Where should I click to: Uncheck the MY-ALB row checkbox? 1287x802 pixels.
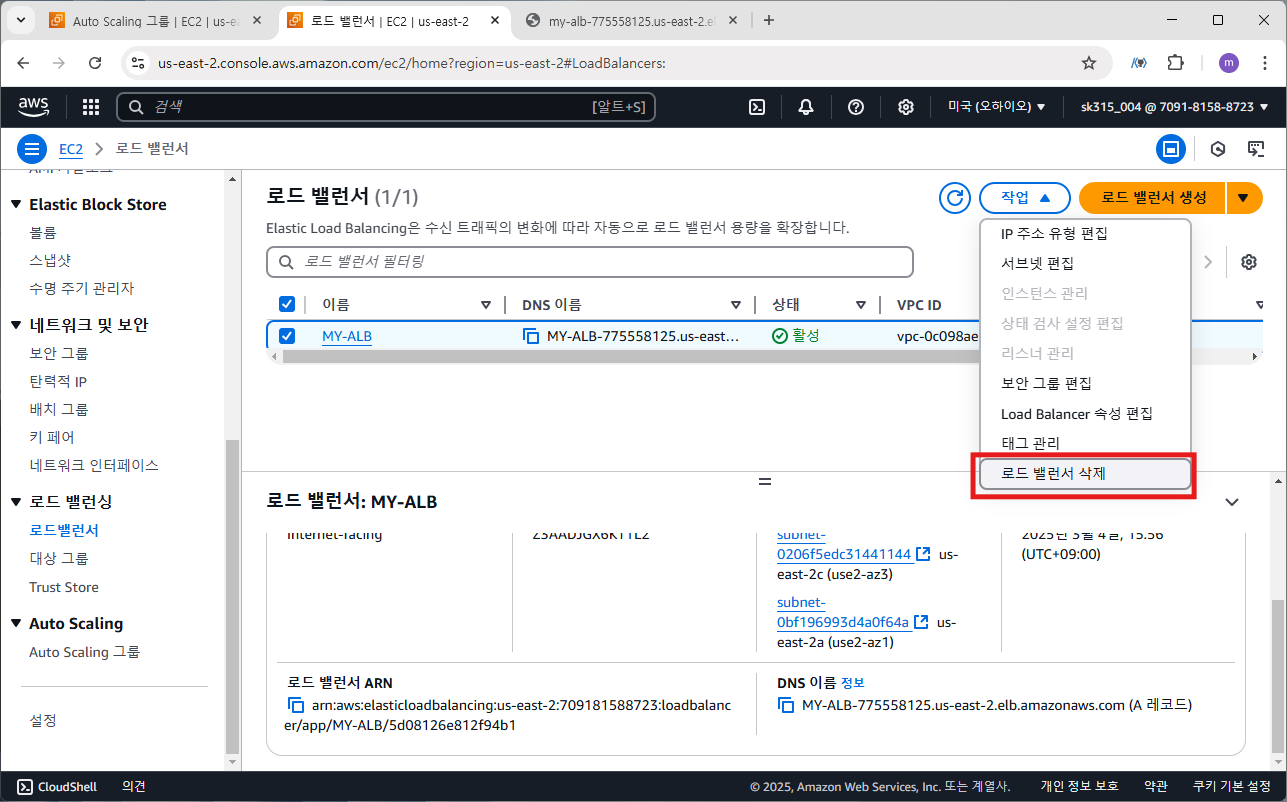point(287,336)
